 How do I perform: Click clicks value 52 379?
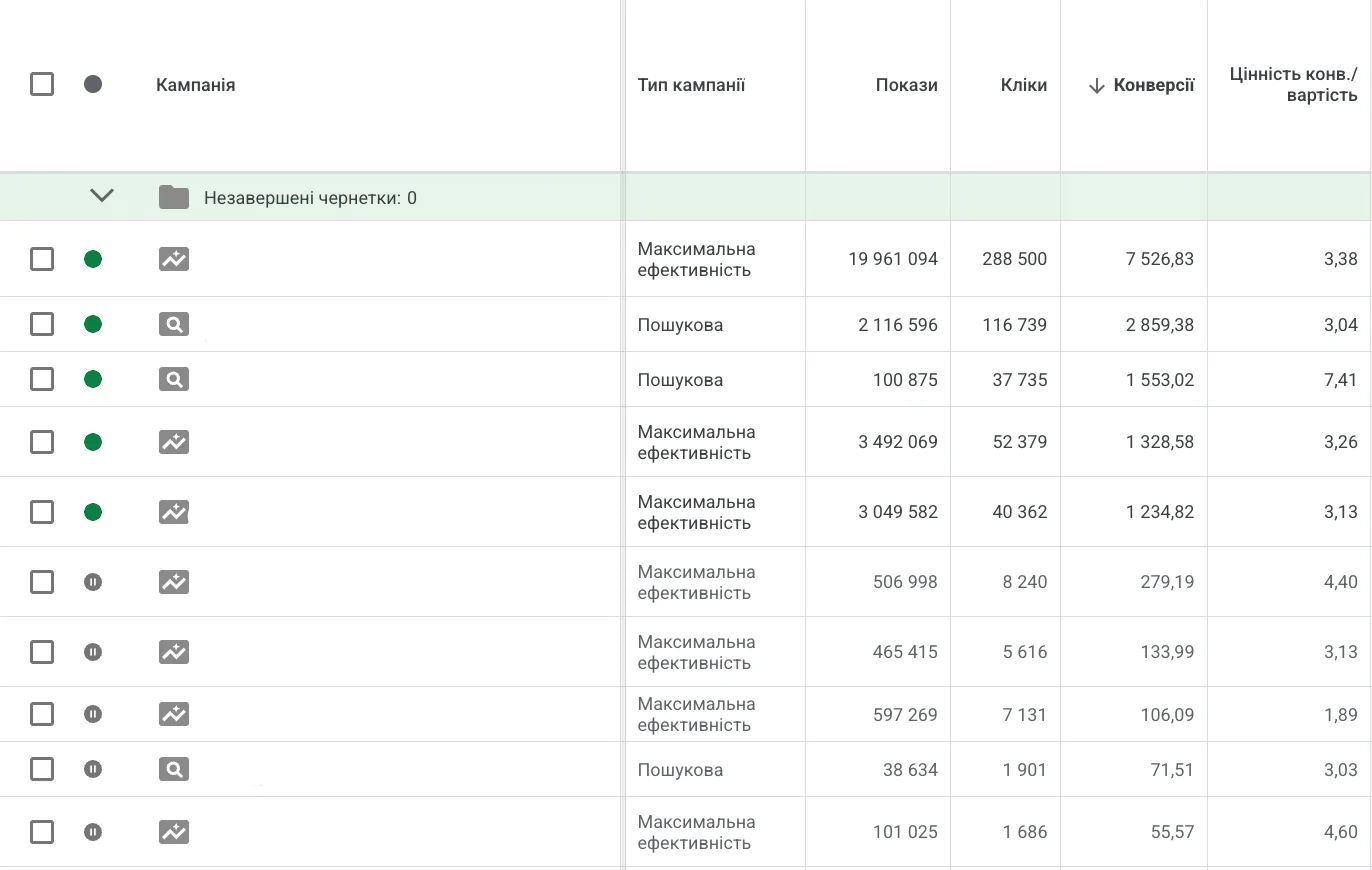click(x=1020, y=442)
